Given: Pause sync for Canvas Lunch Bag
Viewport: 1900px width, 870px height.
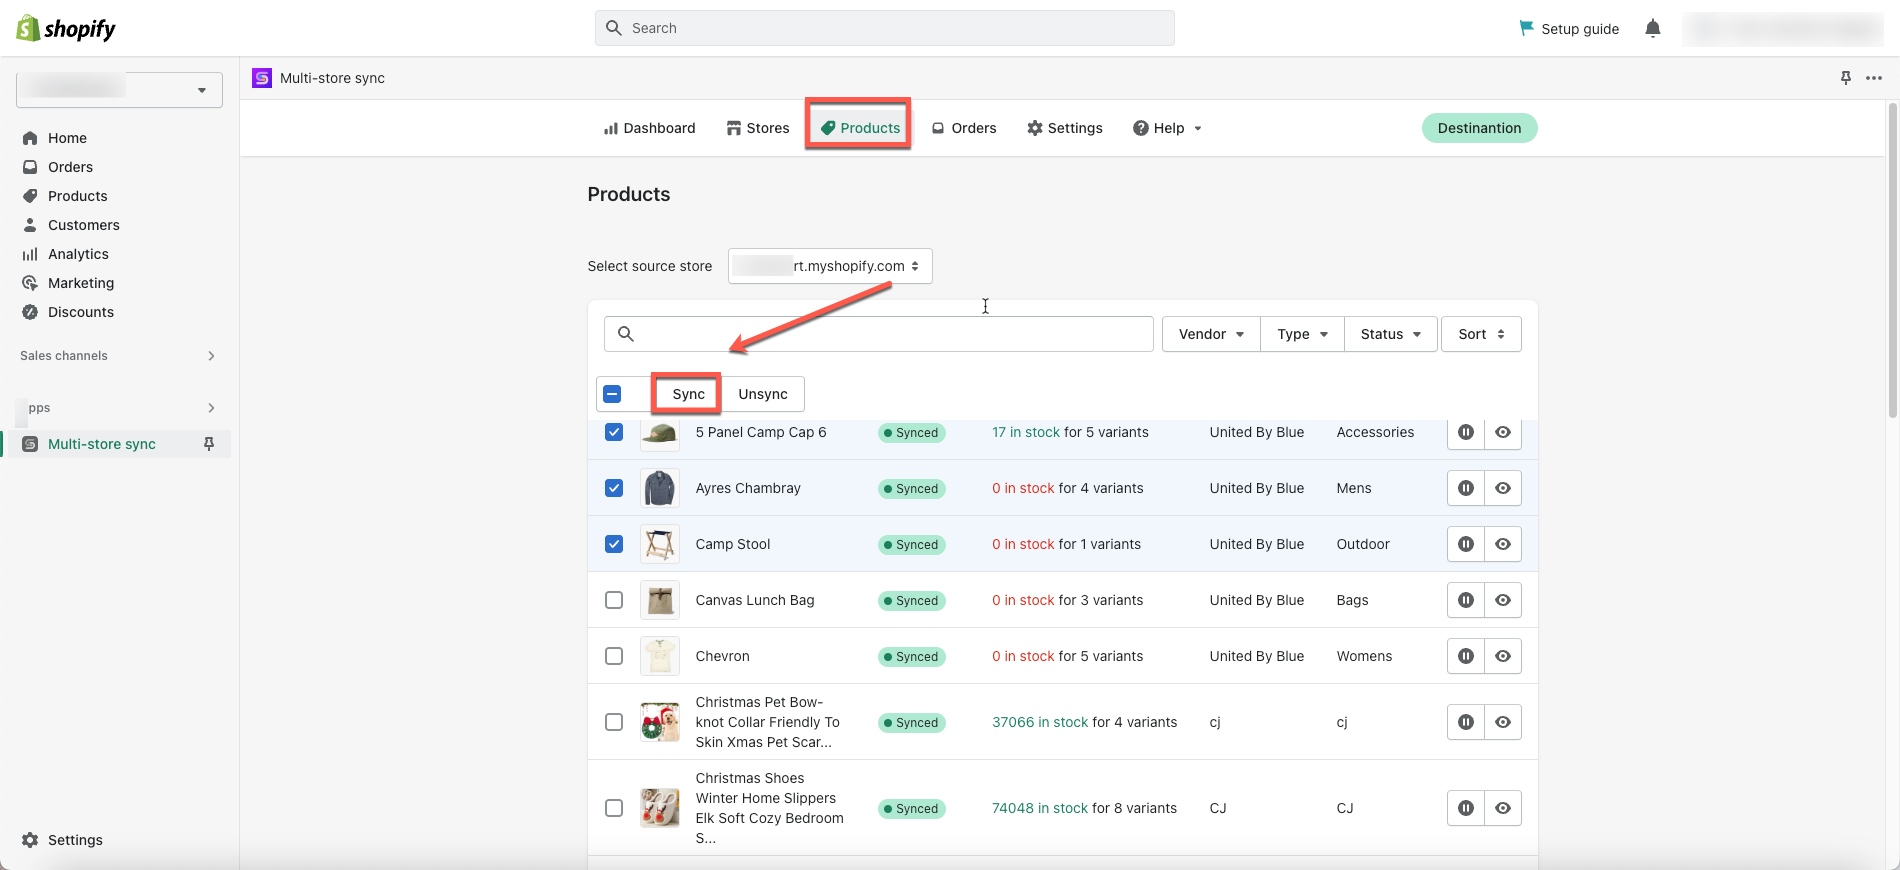Looking at the screenshot, I should 1466,600.
